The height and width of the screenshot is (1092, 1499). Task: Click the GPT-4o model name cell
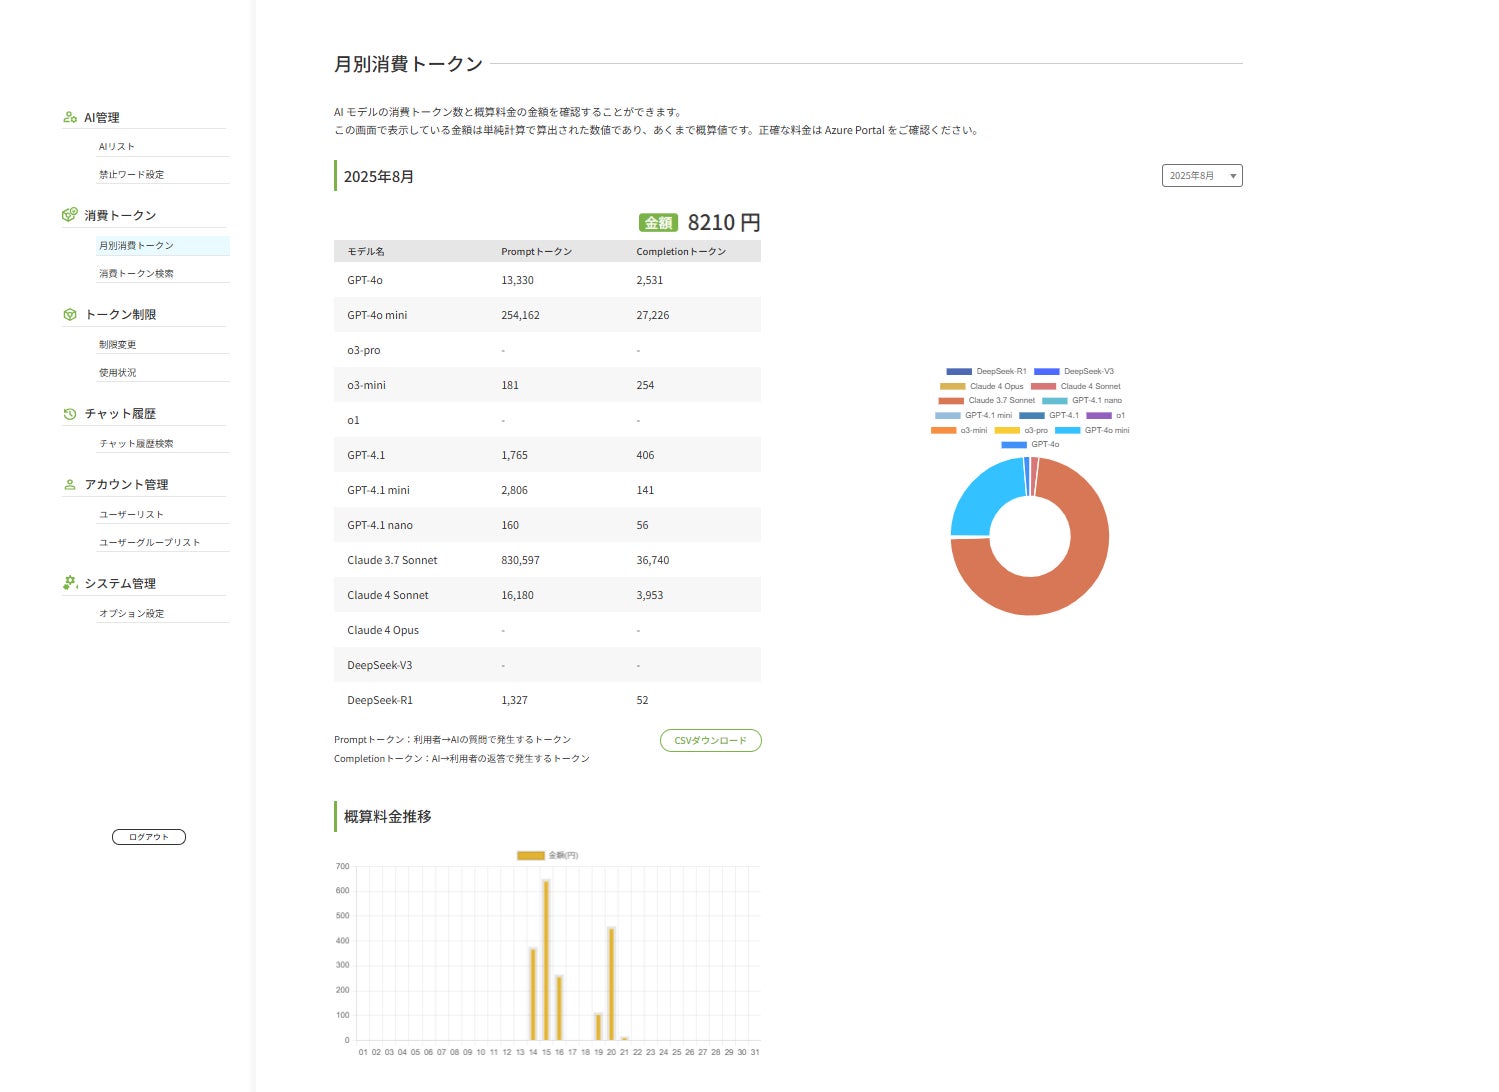point(365,280)
